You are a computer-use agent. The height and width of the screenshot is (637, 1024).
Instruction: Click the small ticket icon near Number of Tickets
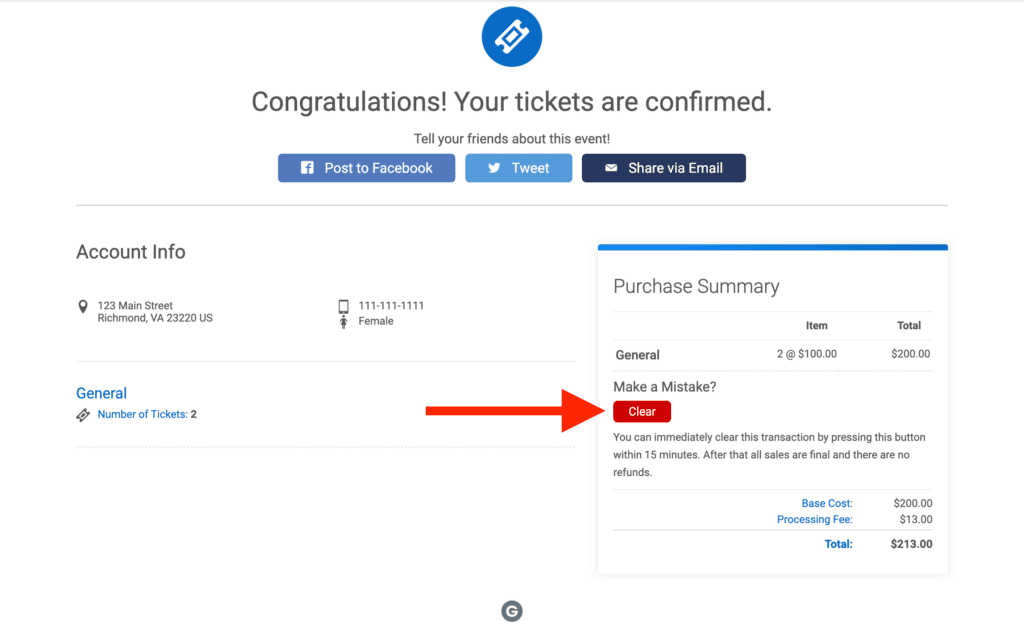pos(83,413)
